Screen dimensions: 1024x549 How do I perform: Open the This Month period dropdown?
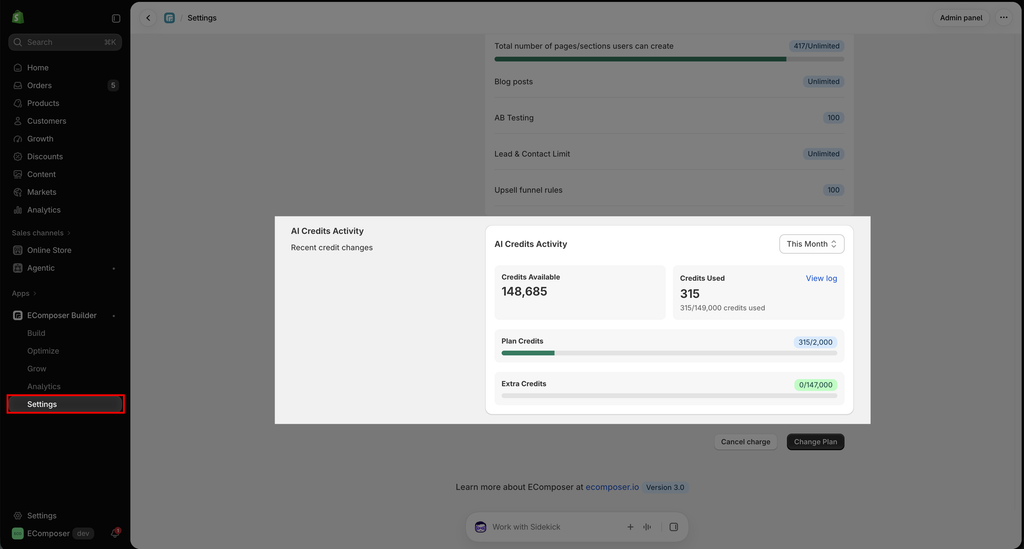click(811, 244)
